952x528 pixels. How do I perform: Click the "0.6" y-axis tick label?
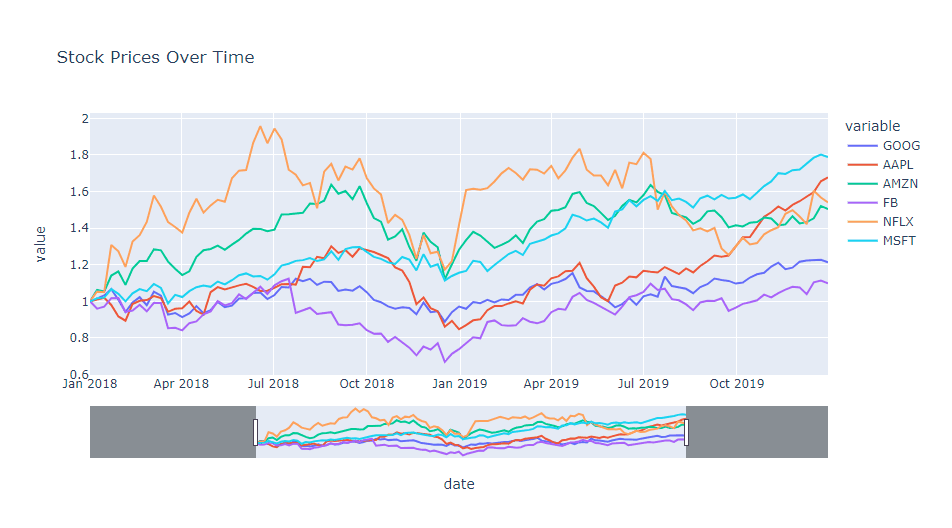(78, 374)
